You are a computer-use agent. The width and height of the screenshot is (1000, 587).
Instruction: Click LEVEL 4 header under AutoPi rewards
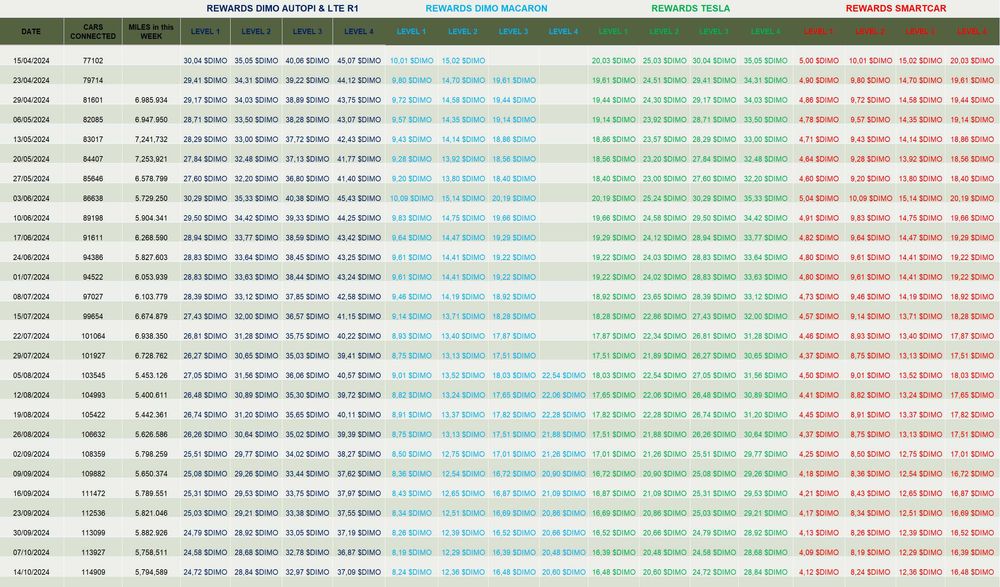tap(359, 31)
